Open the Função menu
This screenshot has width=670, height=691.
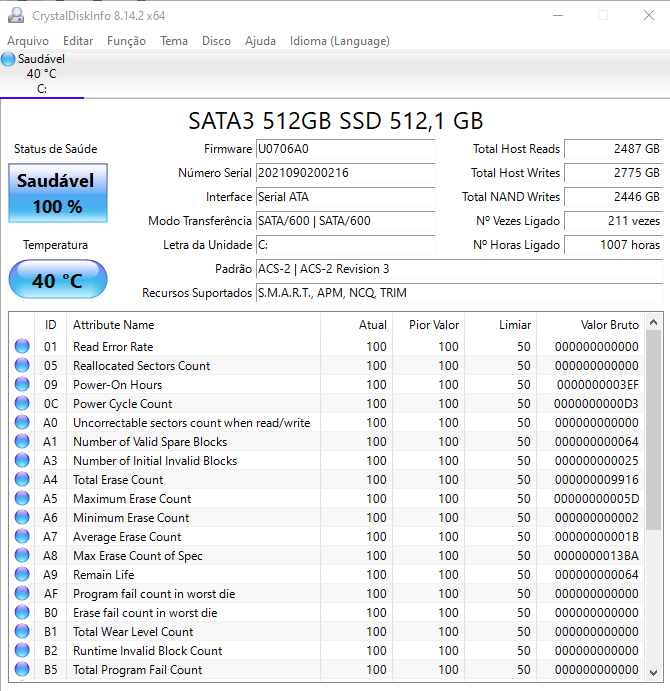[126, 41]
